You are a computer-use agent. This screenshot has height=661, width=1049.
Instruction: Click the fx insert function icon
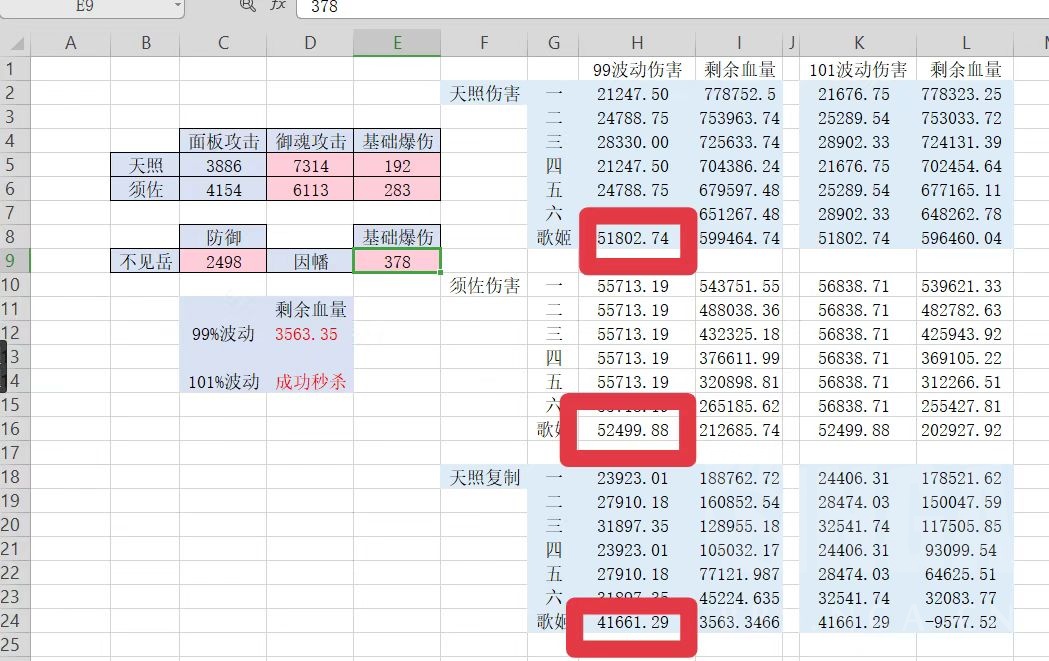[278, 7]
